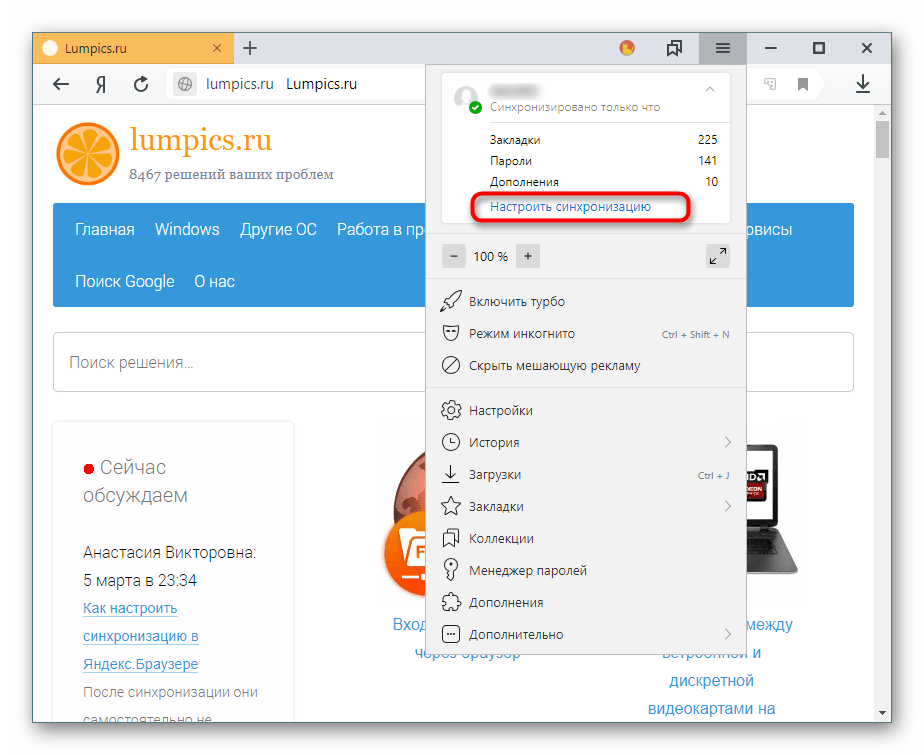Image resolution: width=924 pixels, height=755 pixels.
Task: Turn on incognito mode
Action: tap(521, 334)
